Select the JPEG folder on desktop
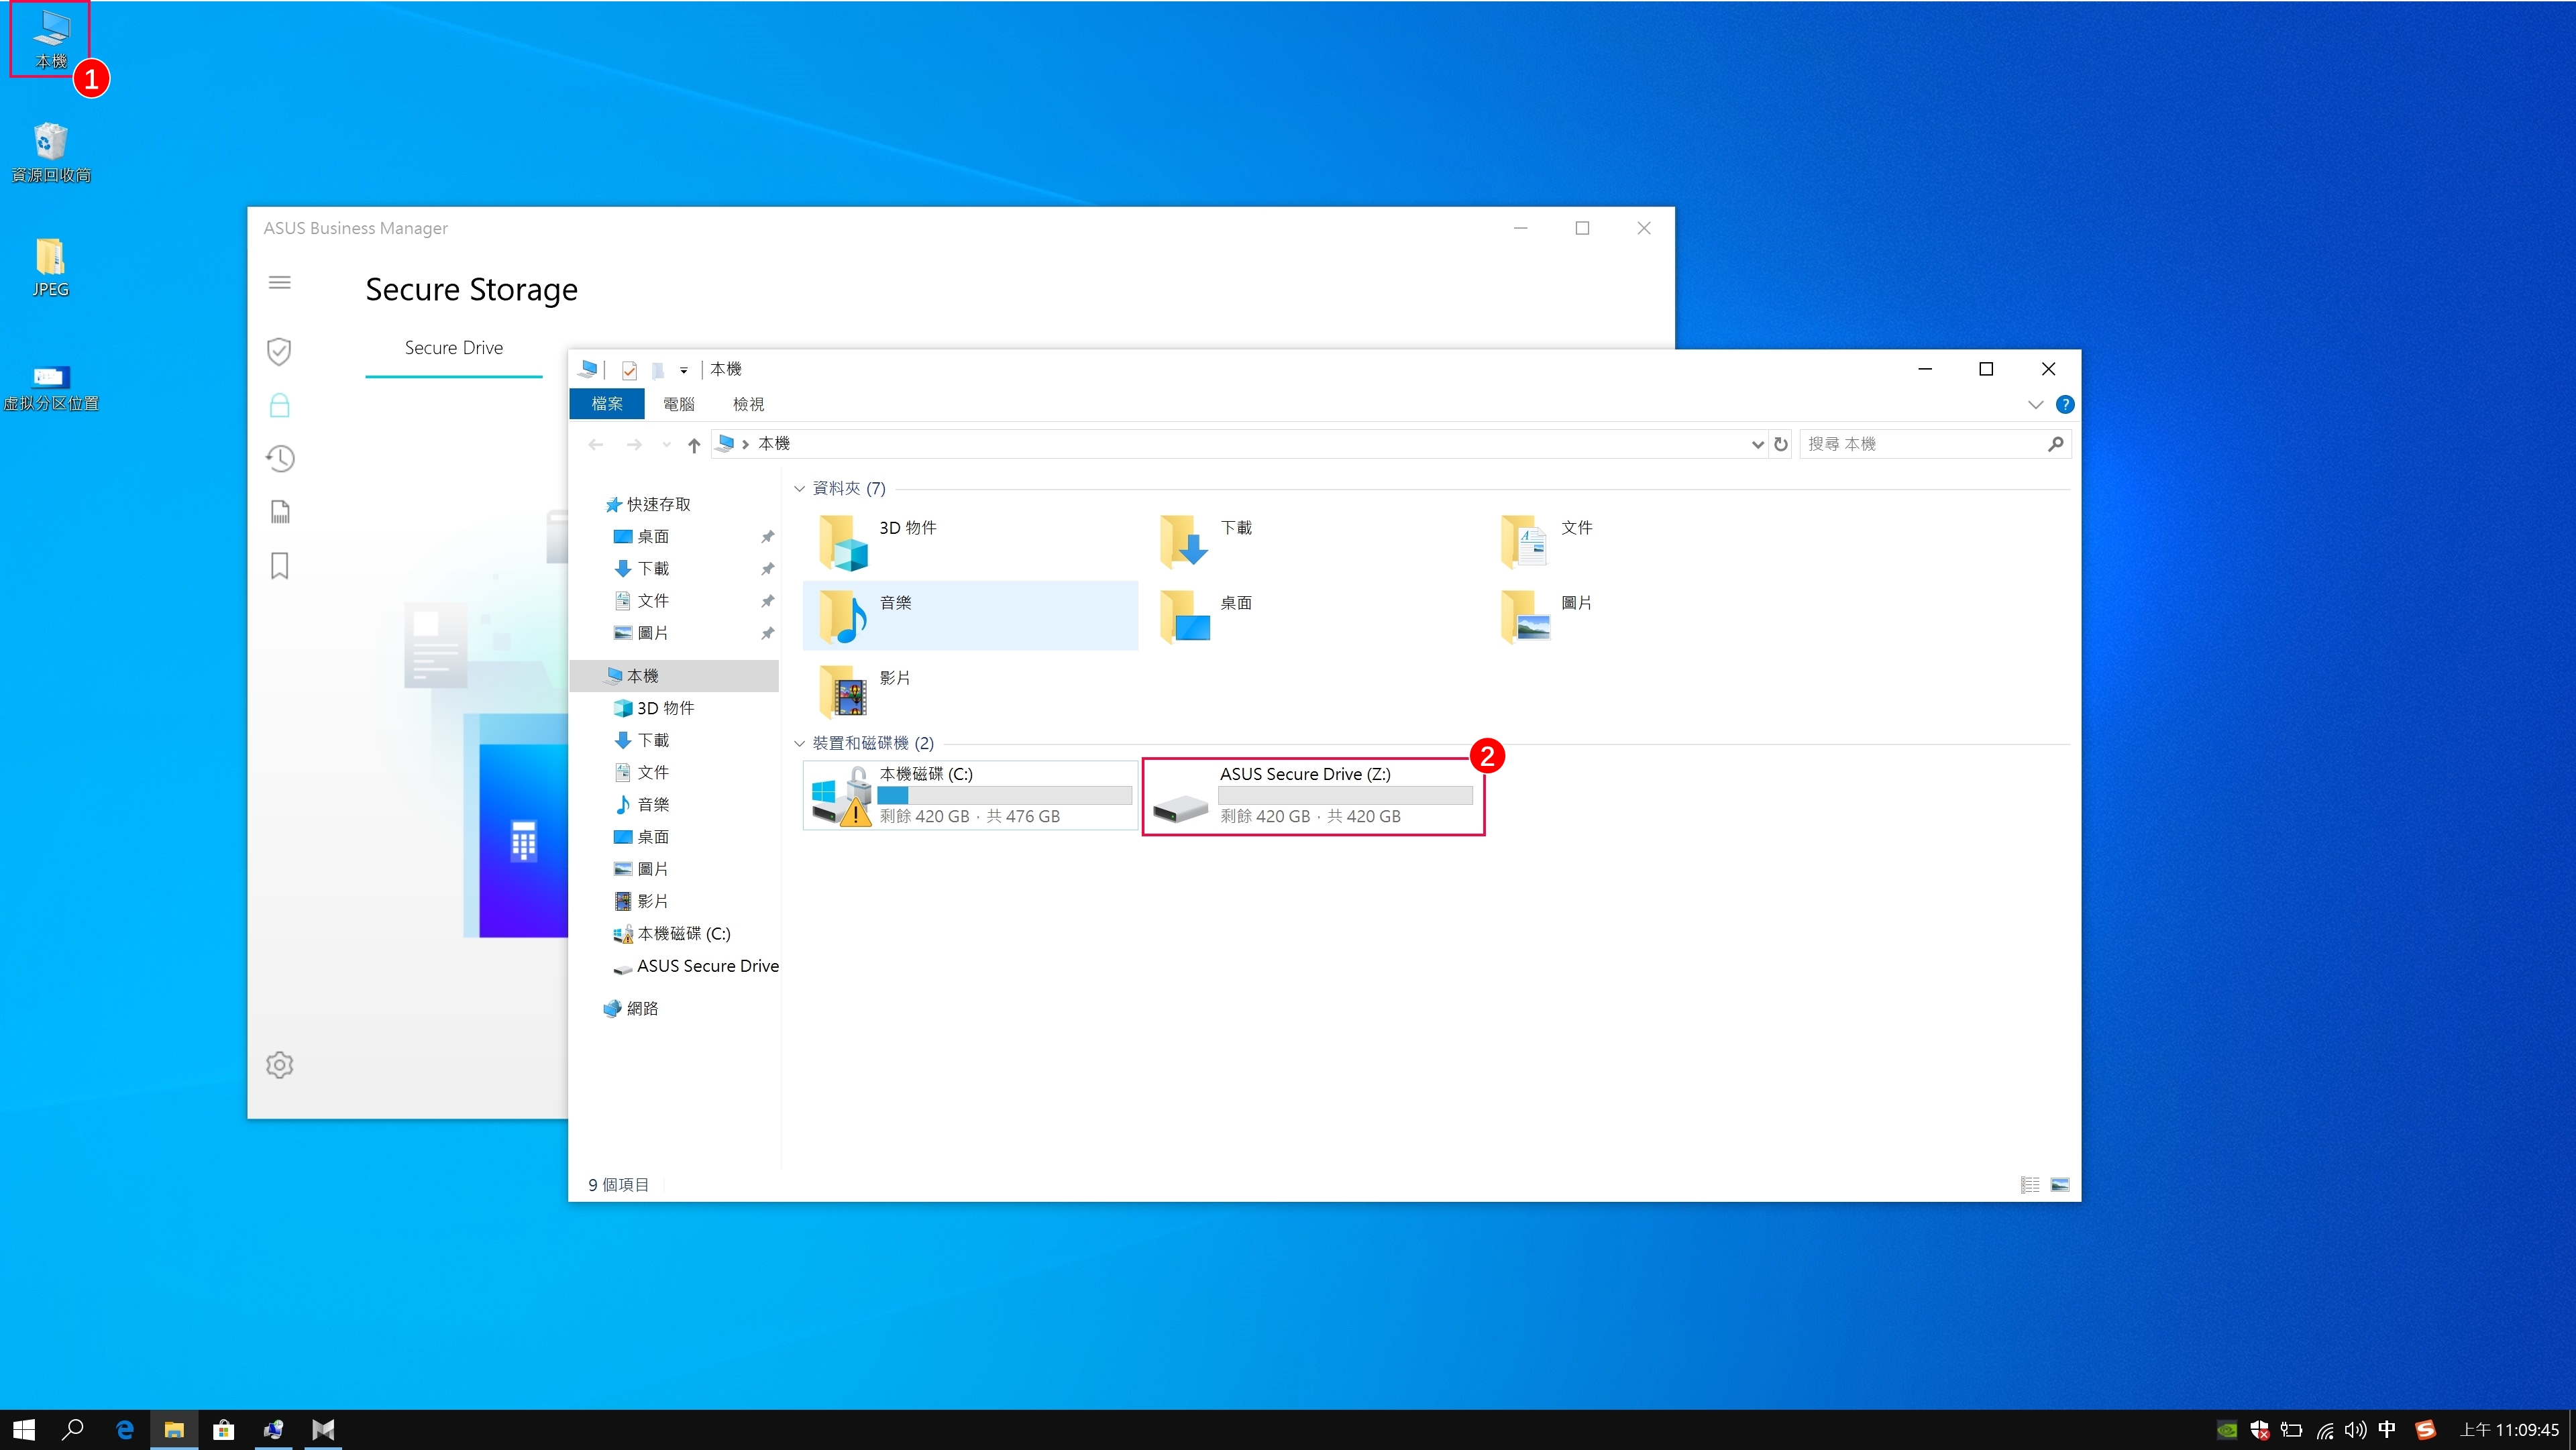This screenshot has height=1450, width=2576. 51,268
